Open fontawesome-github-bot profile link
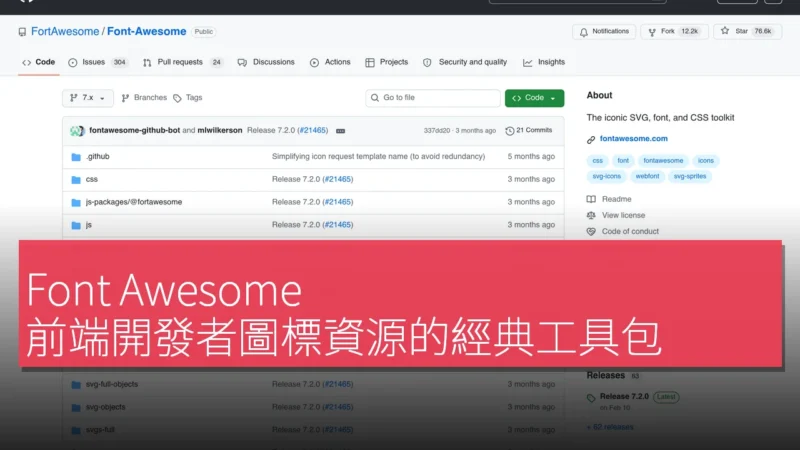The width and height of the screenshot is (800, 450). tap(135, 131)
